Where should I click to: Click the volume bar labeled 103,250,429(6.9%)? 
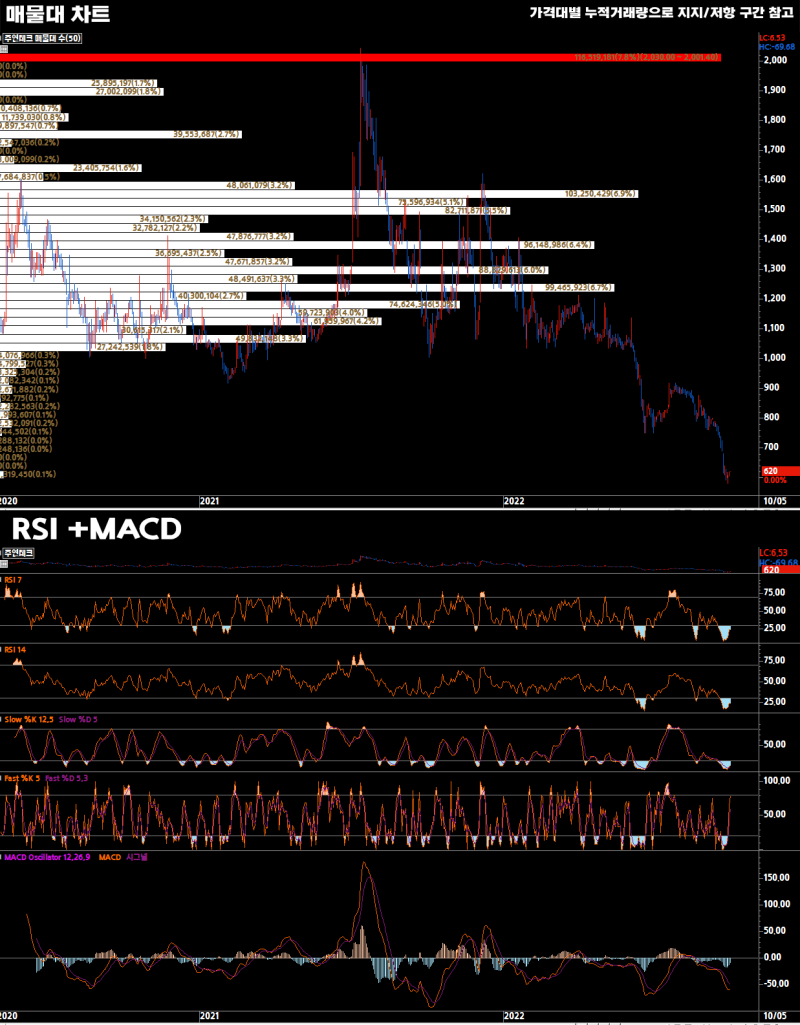(319, 194)
